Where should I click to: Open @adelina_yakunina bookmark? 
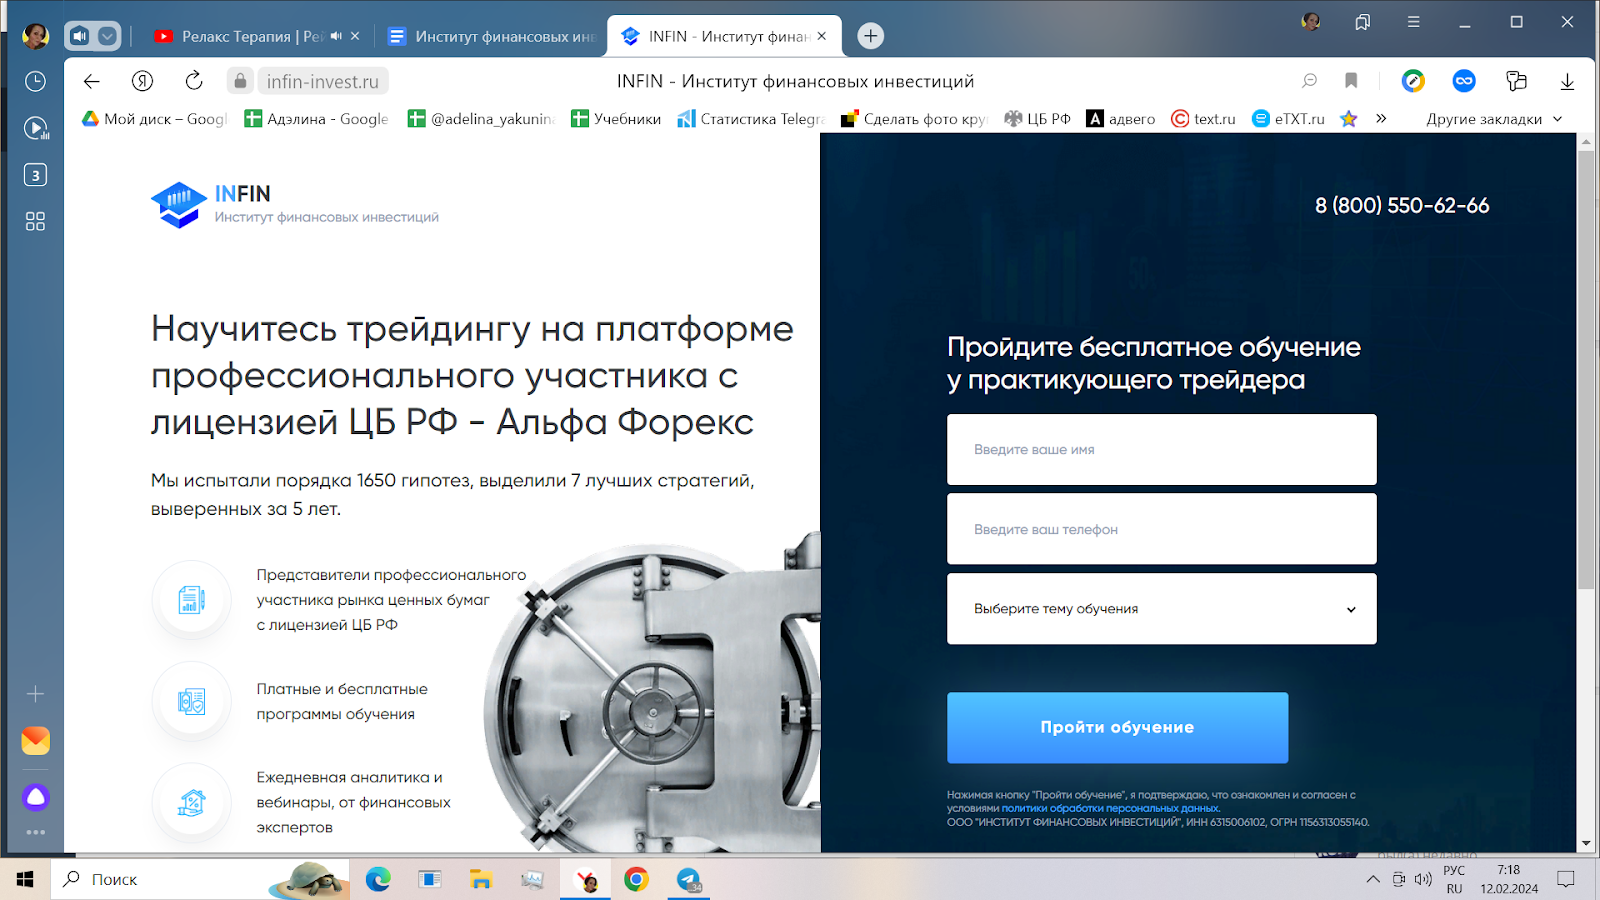[481, 119]
